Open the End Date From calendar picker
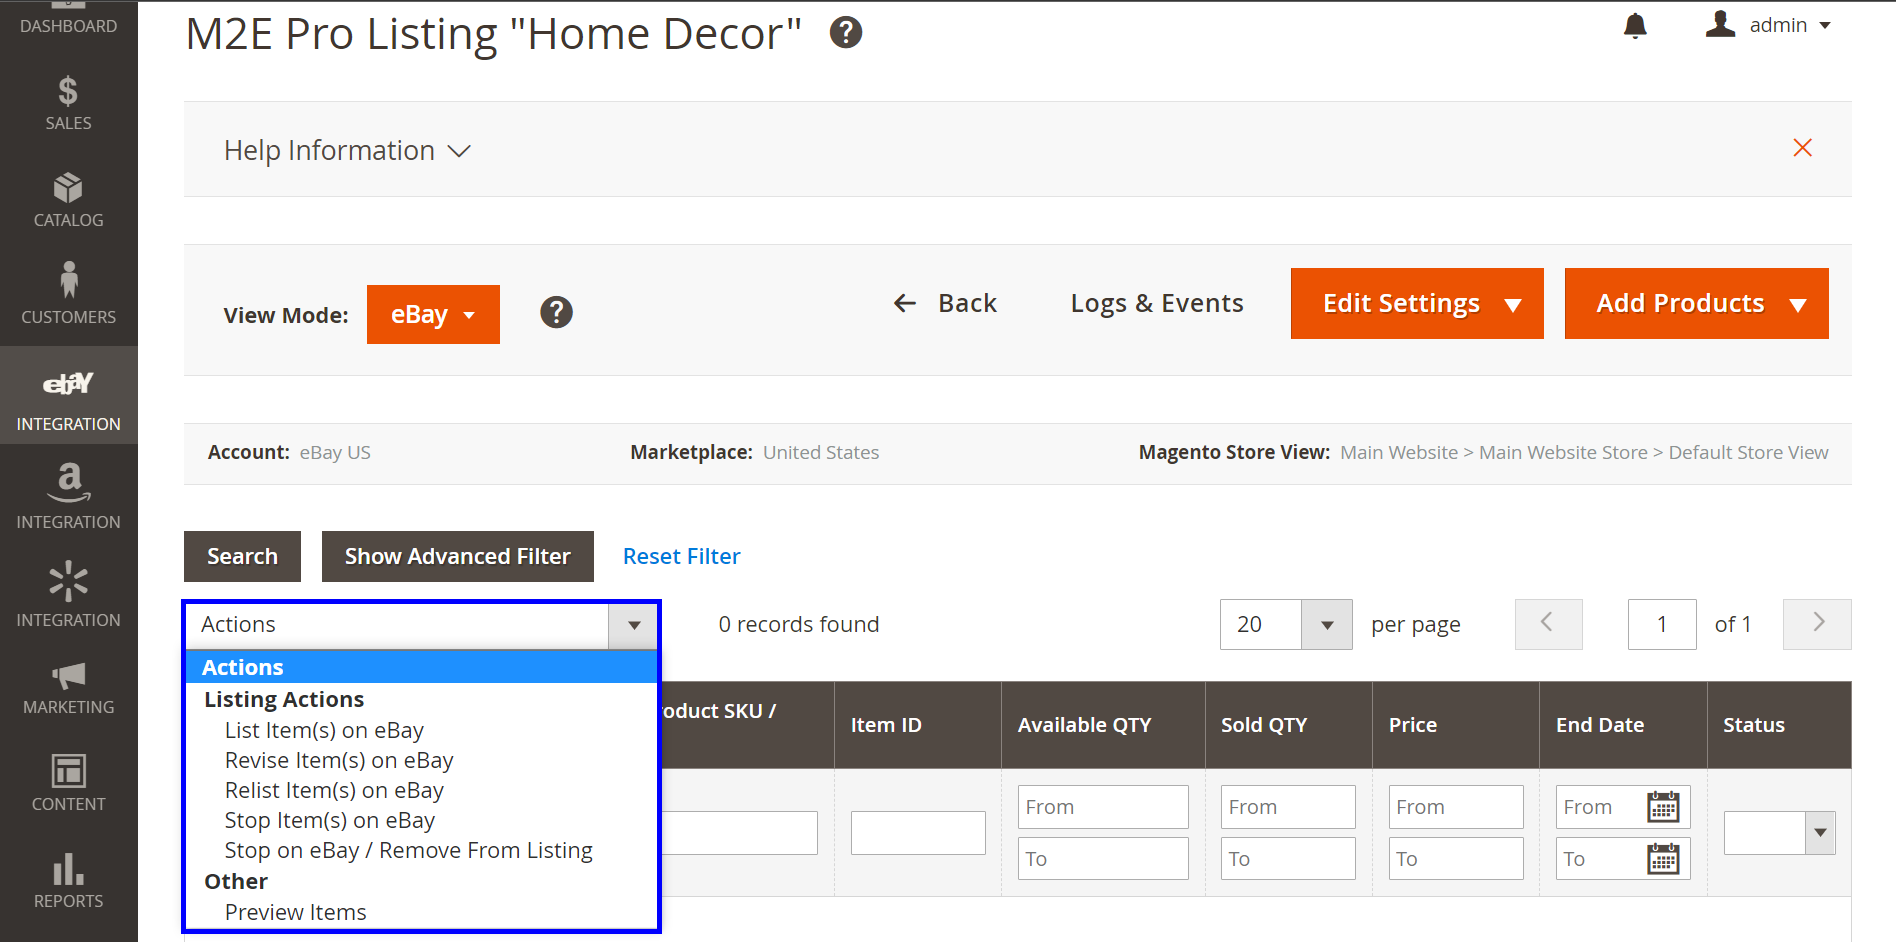The image size is (1896, 942). (x=1663, y=807)
